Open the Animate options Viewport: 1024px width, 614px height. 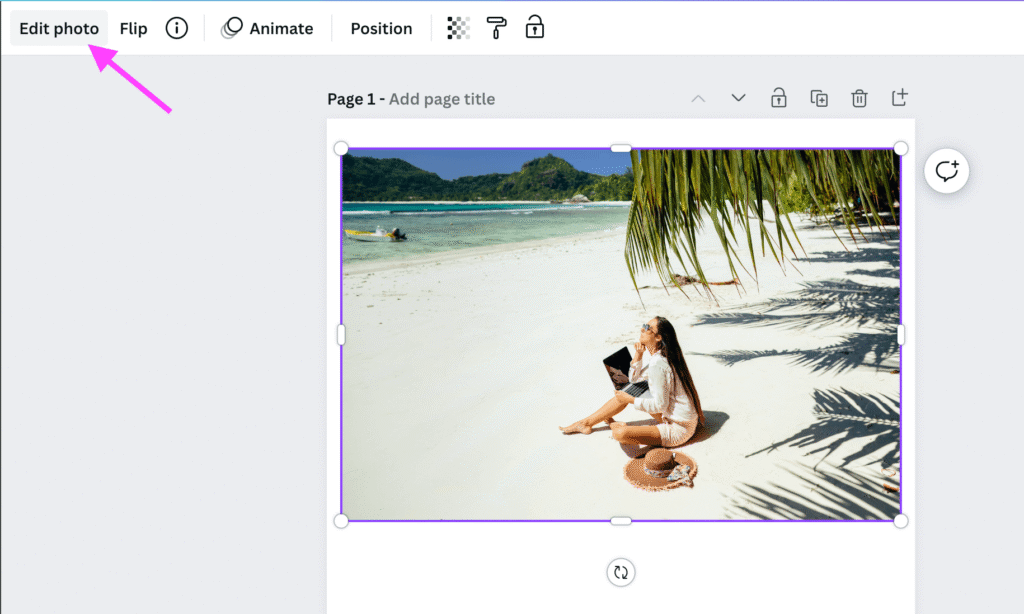[x=268, y=28]
